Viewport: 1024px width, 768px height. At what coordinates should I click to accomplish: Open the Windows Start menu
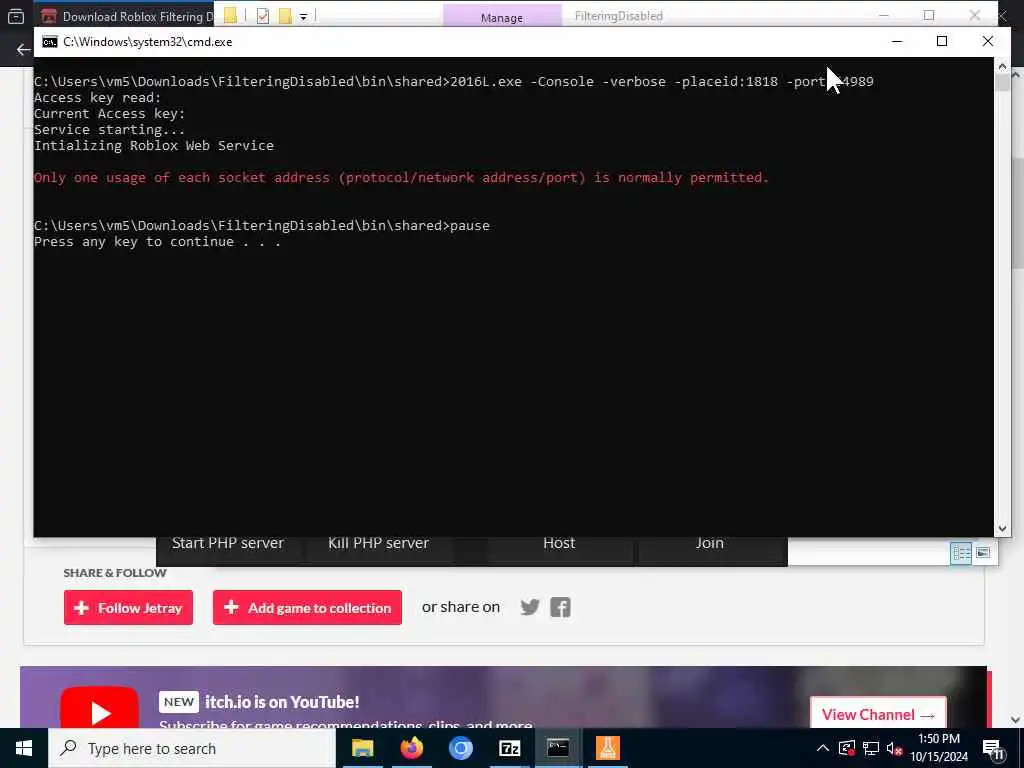(x=24, y=748)
